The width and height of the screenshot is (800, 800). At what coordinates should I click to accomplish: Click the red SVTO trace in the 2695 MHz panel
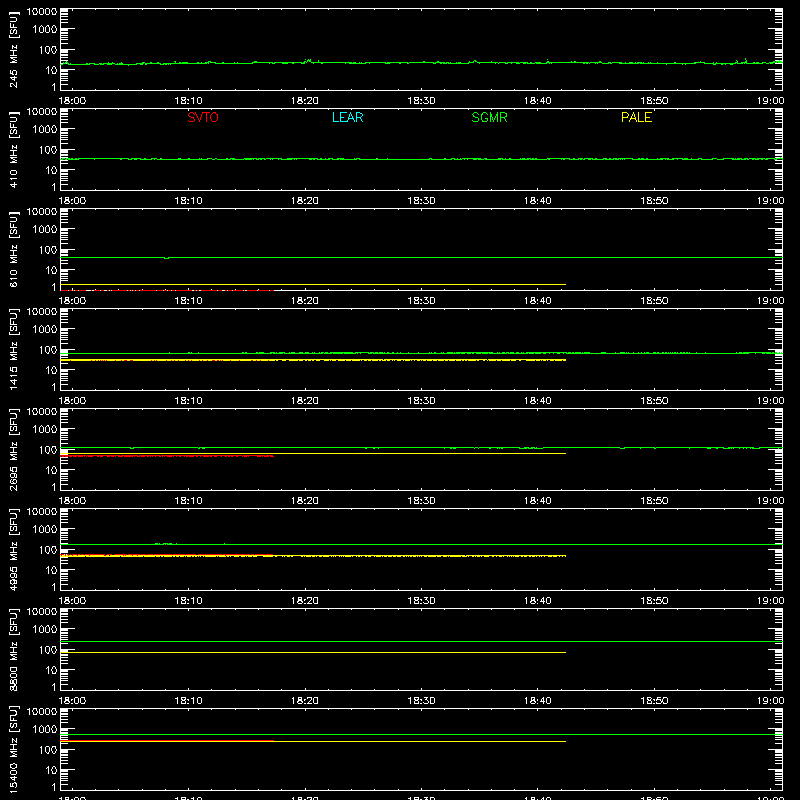click(x=167, y=456)
